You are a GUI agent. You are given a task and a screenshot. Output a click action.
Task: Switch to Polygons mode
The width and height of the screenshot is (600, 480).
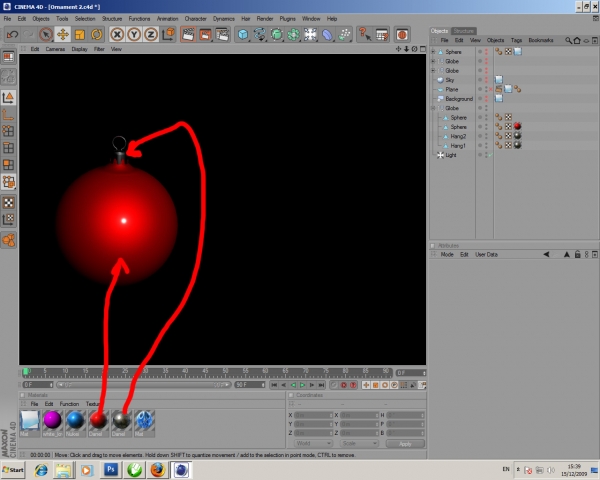[8, 165]
